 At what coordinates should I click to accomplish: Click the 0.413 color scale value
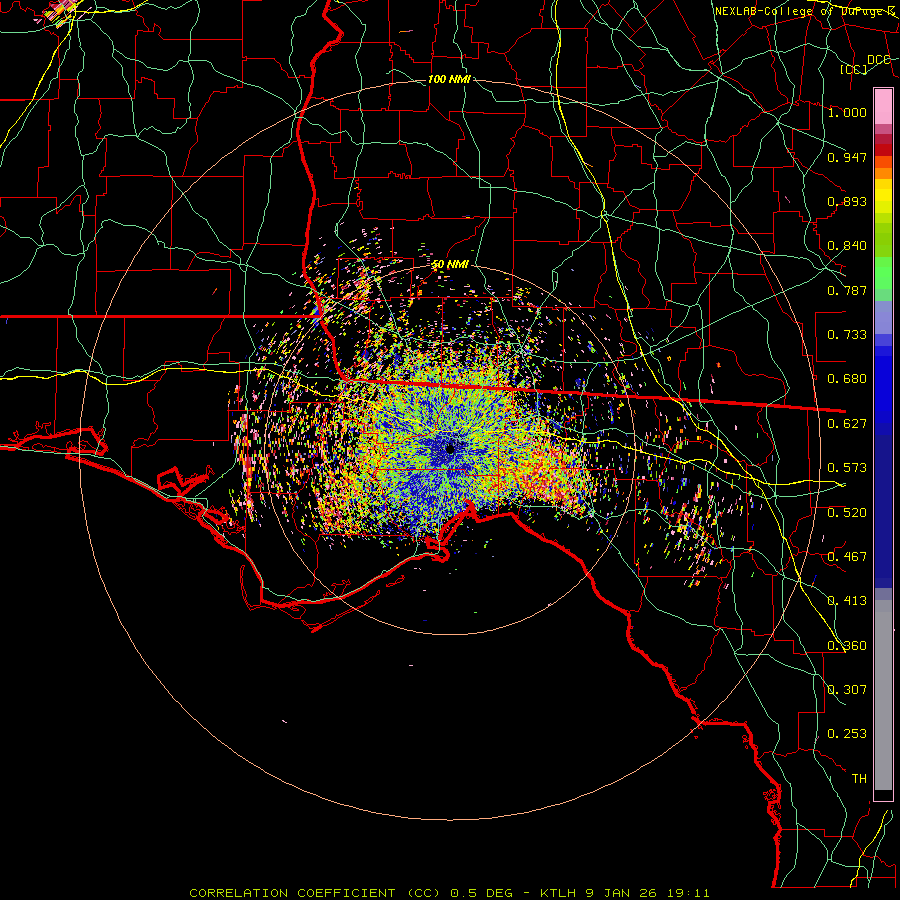tap(847, 601)
